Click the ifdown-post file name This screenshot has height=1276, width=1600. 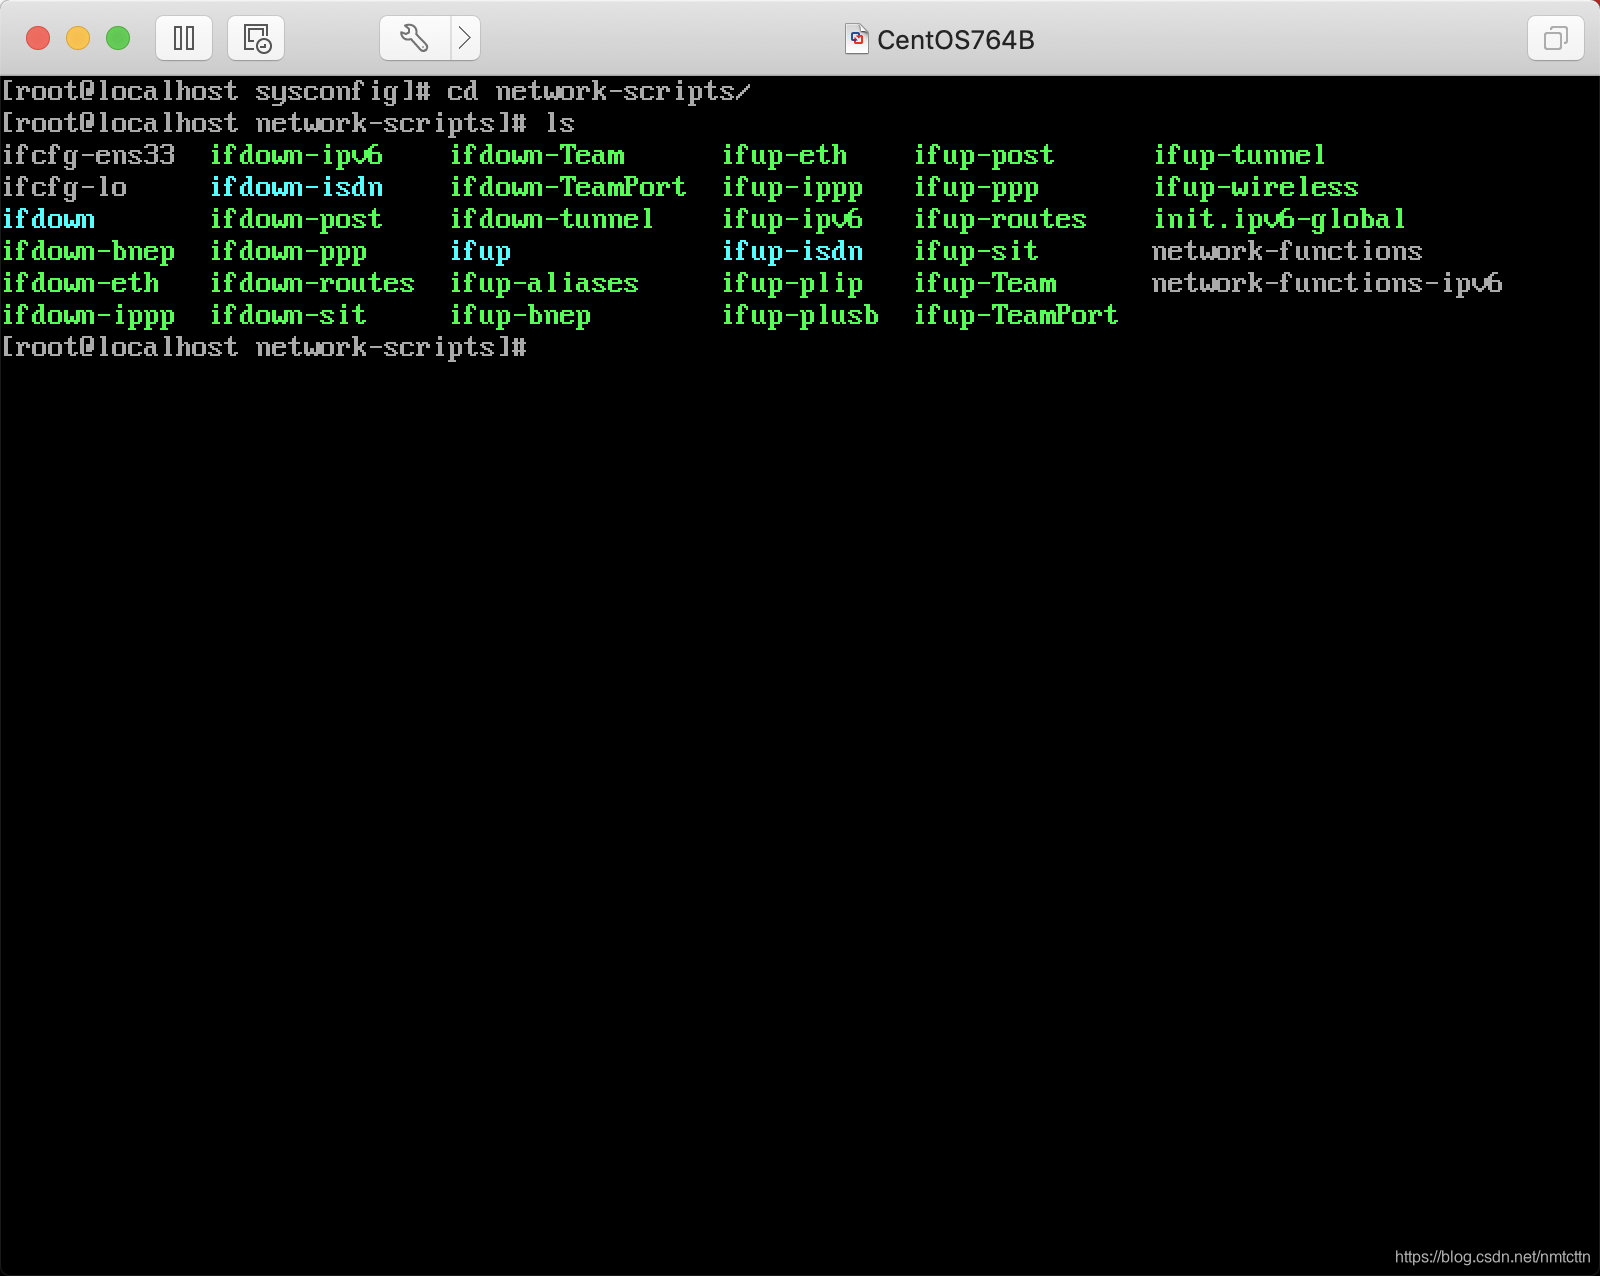(297, 219)
